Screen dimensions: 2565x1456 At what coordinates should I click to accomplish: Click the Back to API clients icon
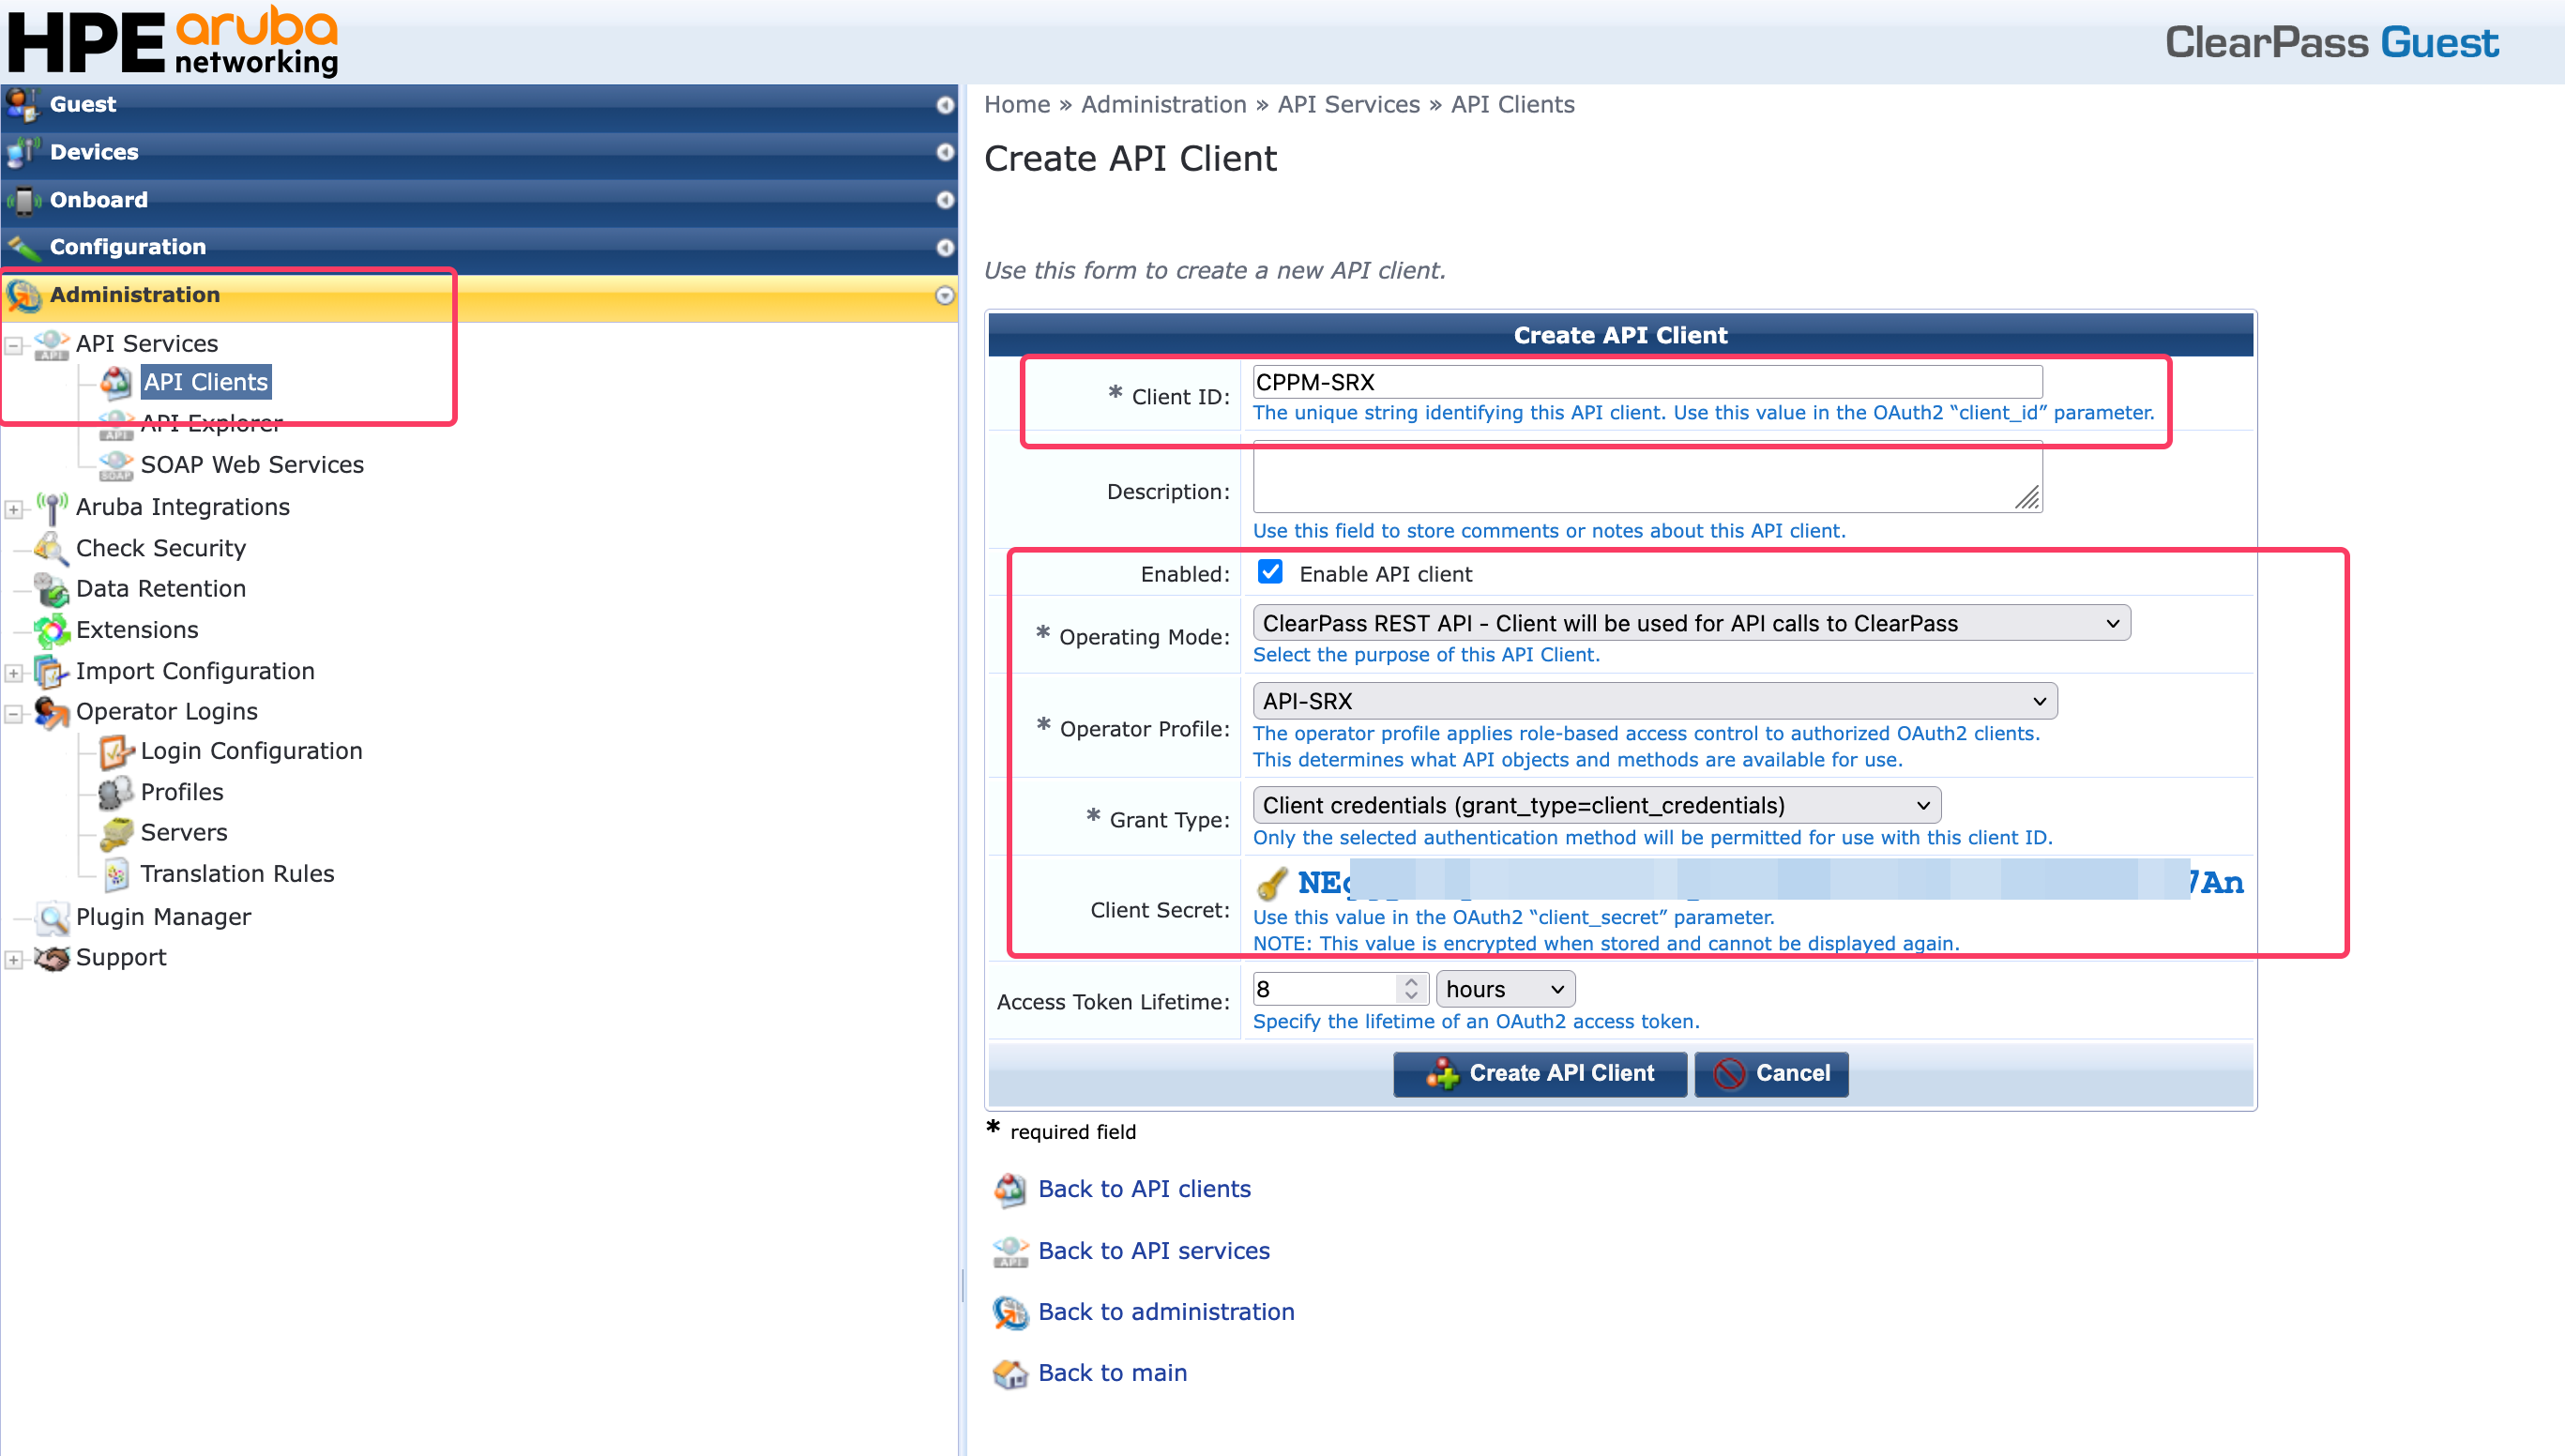click(x=1010, y=1189)
